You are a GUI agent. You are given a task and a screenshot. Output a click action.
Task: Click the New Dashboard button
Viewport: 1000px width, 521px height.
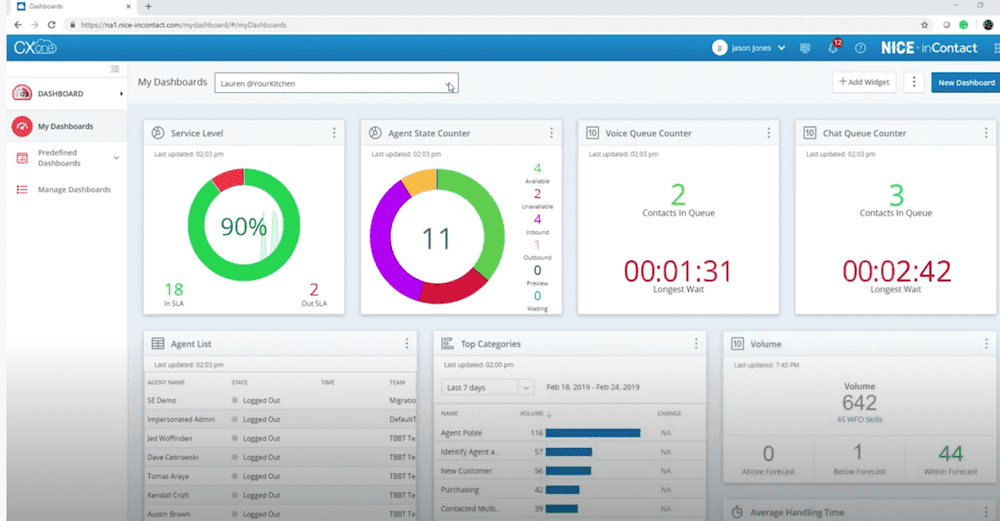[965, 83]
